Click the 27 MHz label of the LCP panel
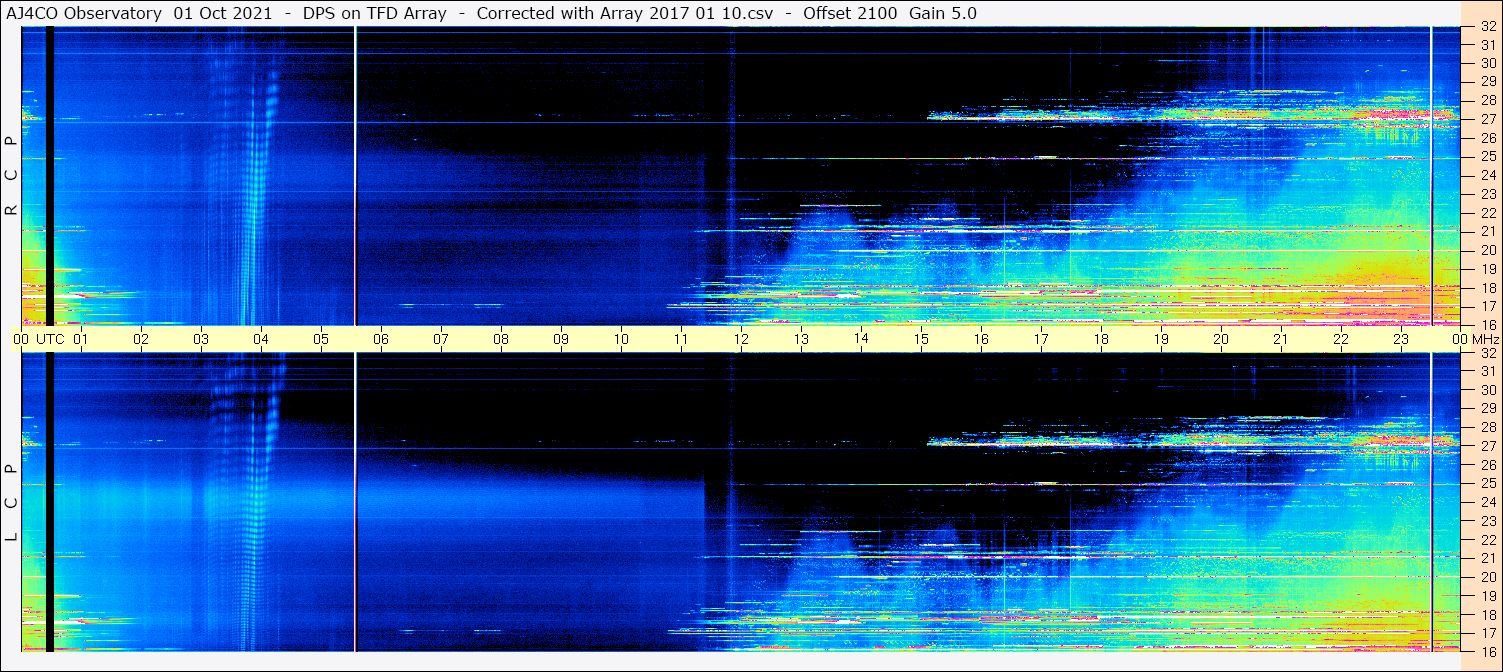 click(x=1487, y=446)
